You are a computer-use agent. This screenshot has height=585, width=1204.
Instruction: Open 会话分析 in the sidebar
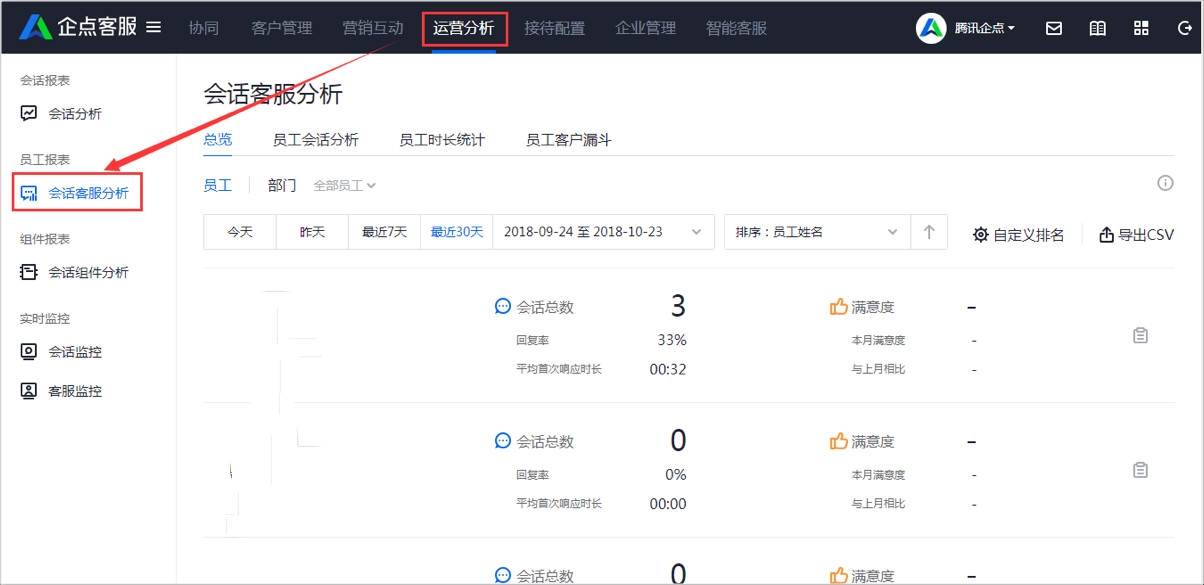coord(62,114)
